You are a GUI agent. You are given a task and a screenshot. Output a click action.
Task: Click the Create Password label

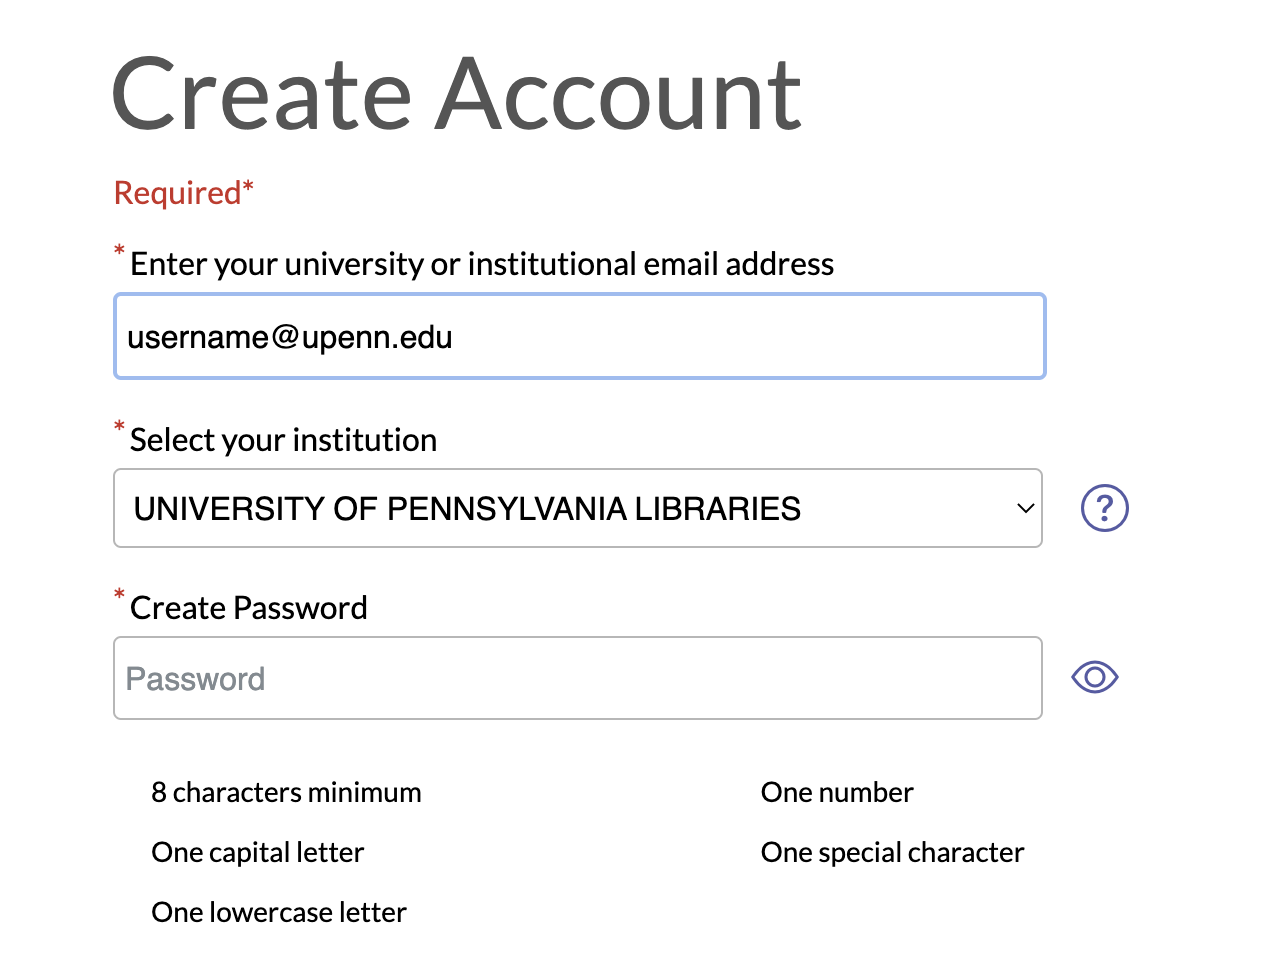tap(249, 608)
